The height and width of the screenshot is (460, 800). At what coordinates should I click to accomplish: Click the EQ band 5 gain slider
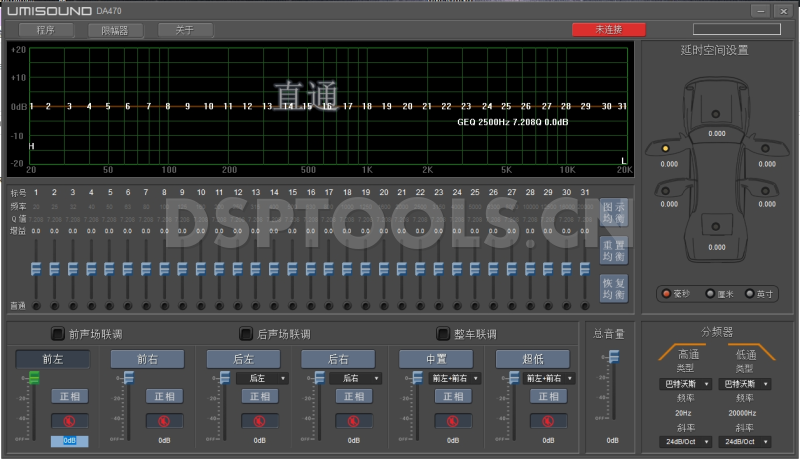109,269
